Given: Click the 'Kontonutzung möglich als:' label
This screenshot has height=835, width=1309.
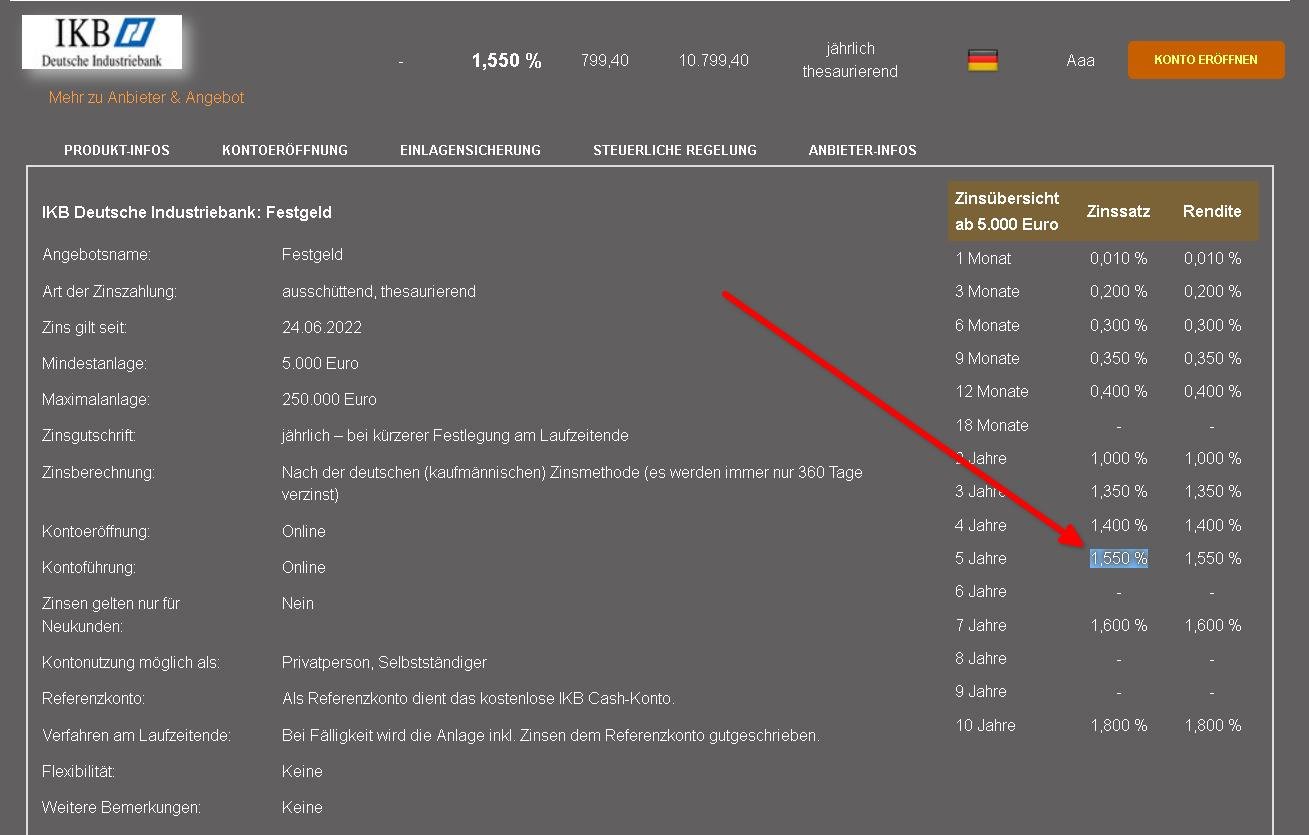Looking at the screenshot, I should click(x=131, y=663).
